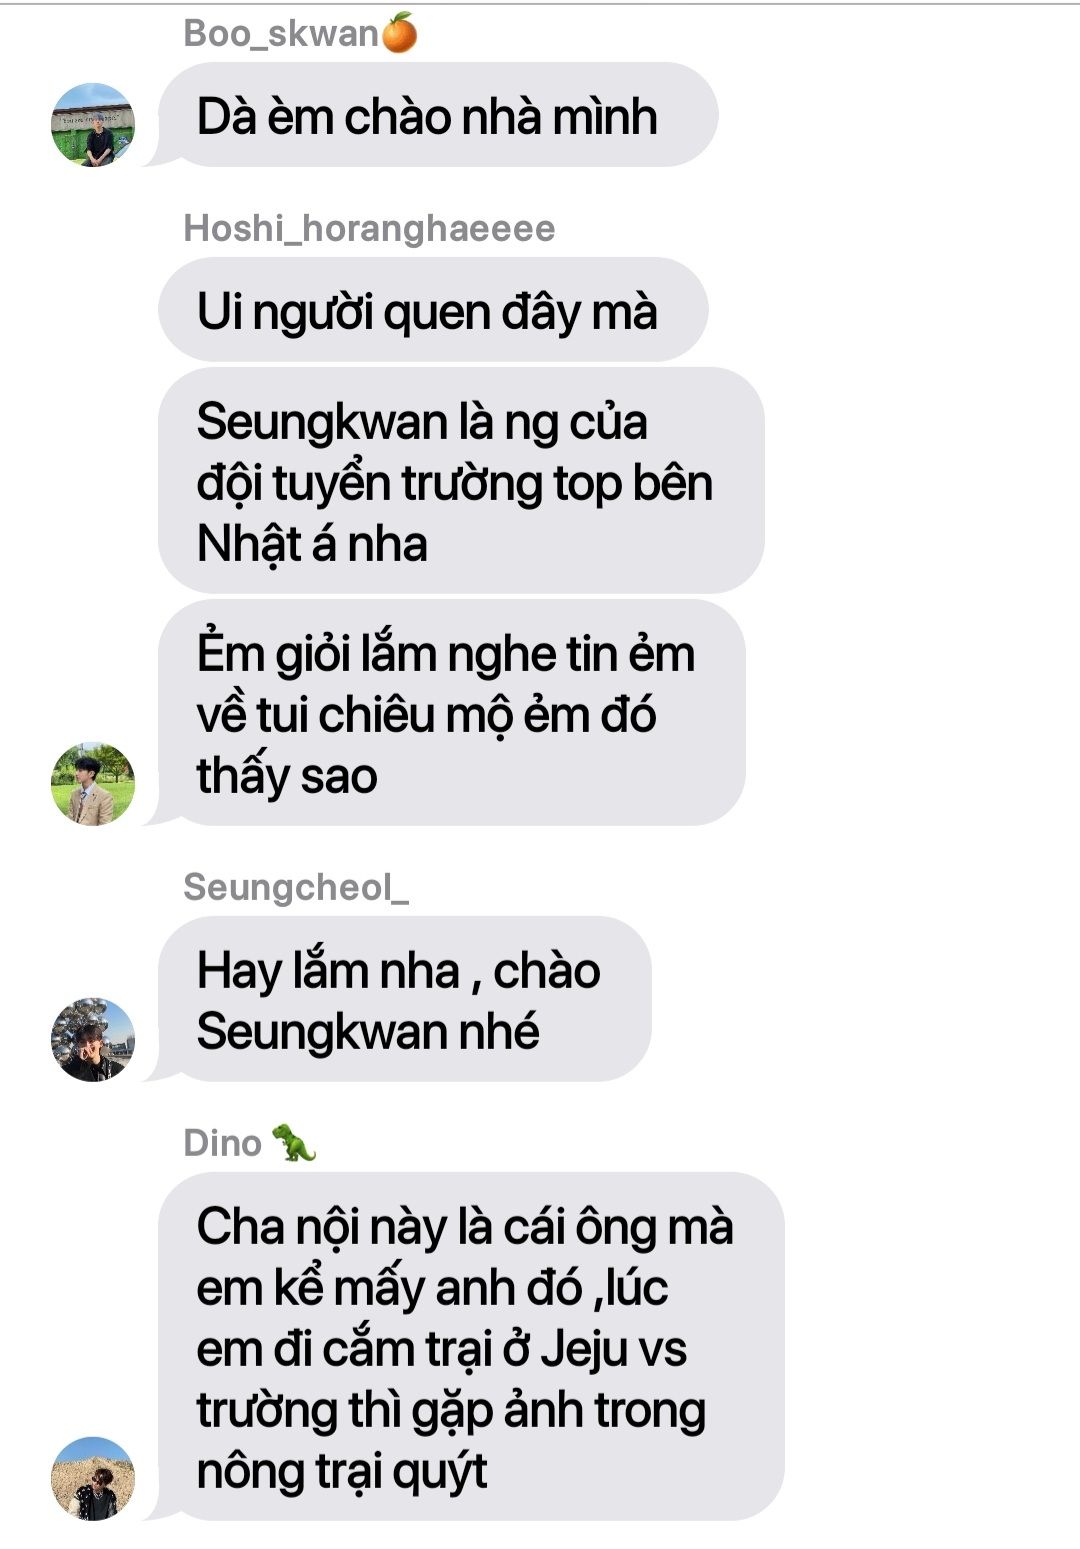Open Seungcheol_'s circular avatar
Image resolution: width=1080 pixels, height=1549 pixels.
93,1040
